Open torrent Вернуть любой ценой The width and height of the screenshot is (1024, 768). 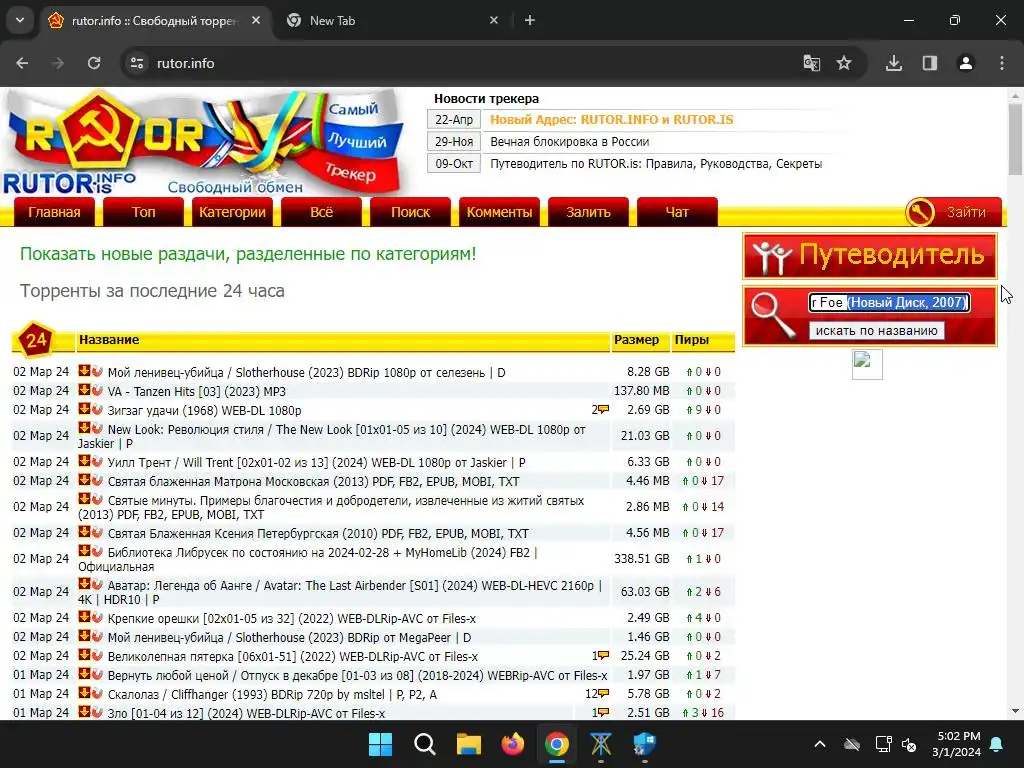[x=357, y=675]
